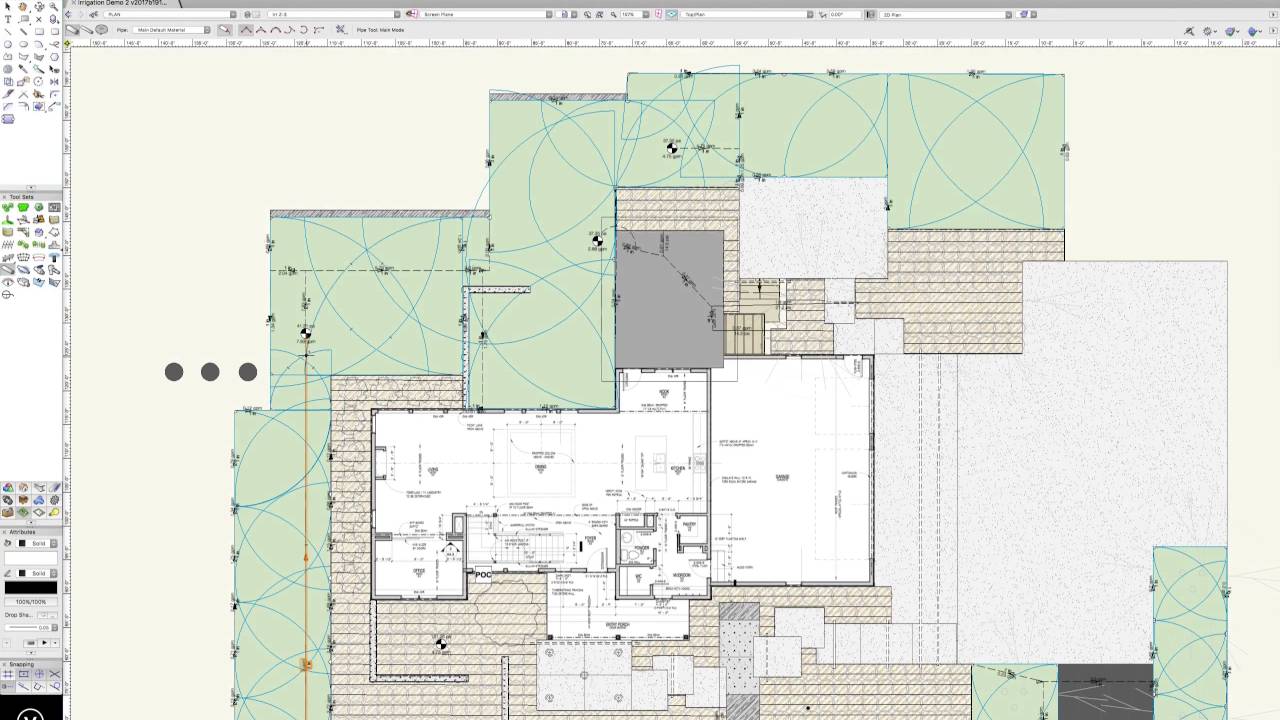Open Pipe tool preferences icon
The image size is (1280, 720).
click(341, 29)
